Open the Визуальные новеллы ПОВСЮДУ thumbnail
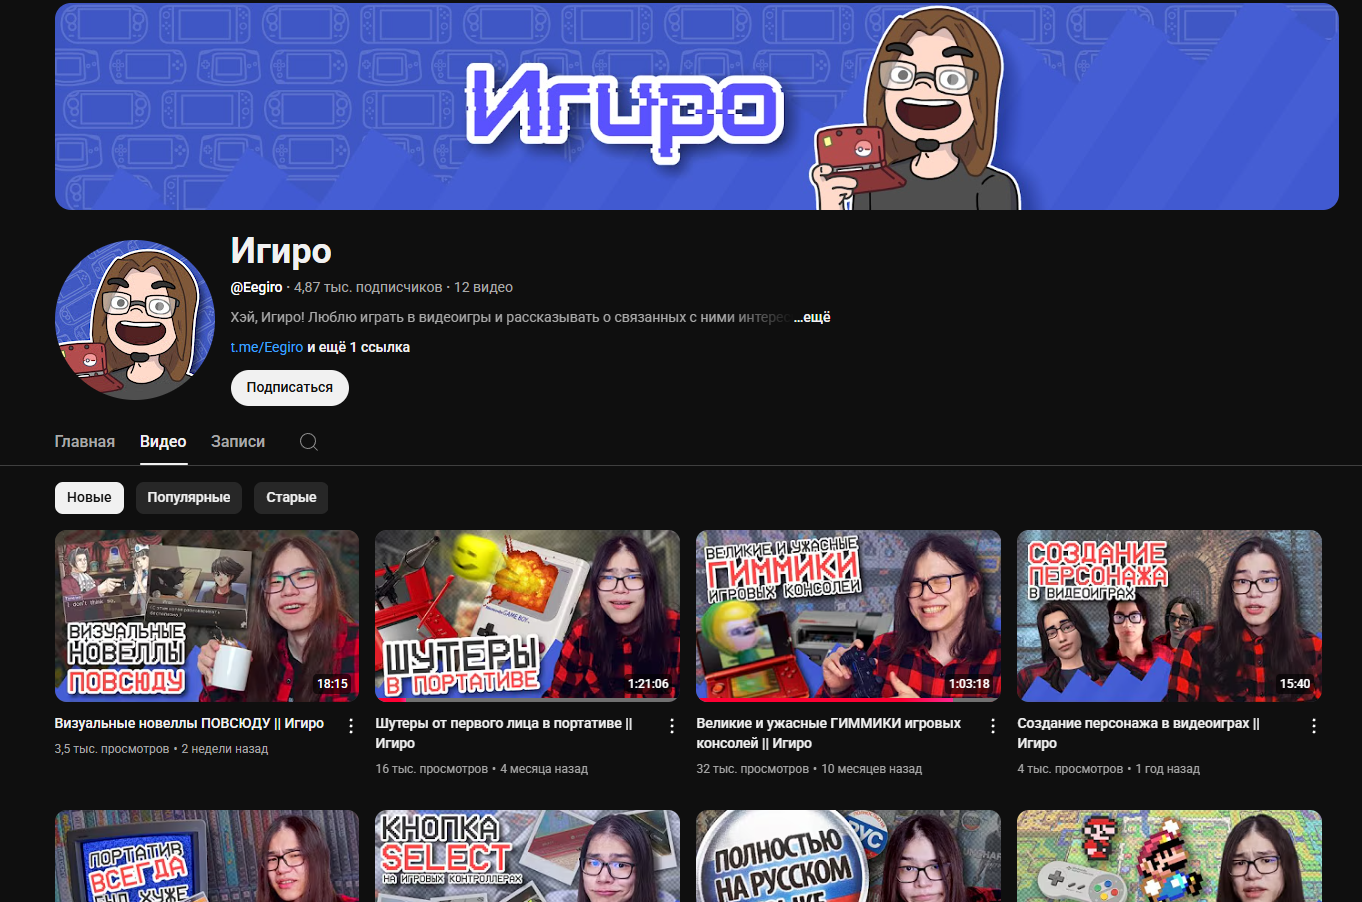 click(207, 616)
